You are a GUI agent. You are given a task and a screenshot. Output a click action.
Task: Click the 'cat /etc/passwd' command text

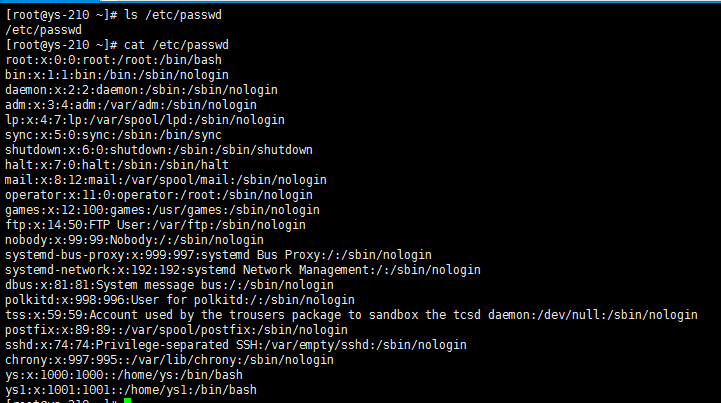click(170, 45)
